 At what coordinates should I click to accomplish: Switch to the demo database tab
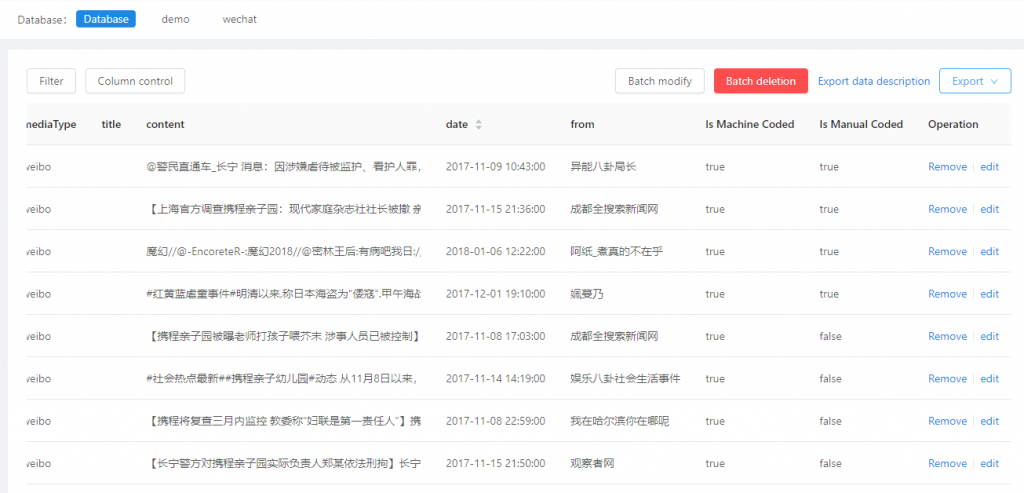click(x=175, y=19)
